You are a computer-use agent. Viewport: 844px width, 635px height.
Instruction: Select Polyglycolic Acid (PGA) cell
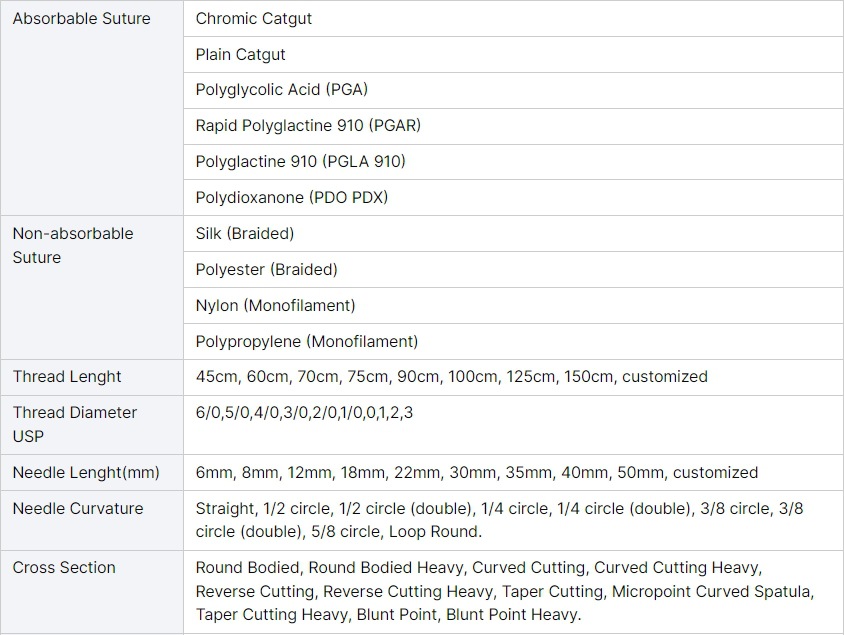point(514,90)
